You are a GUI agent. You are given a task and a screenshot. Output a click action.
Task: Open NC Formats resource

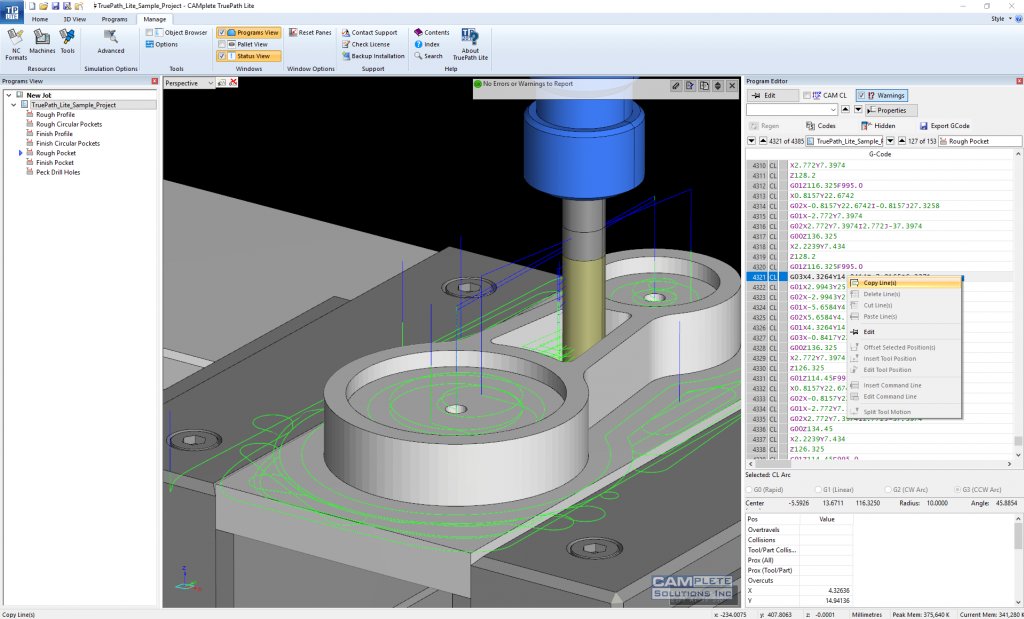(x=16, y=44)
